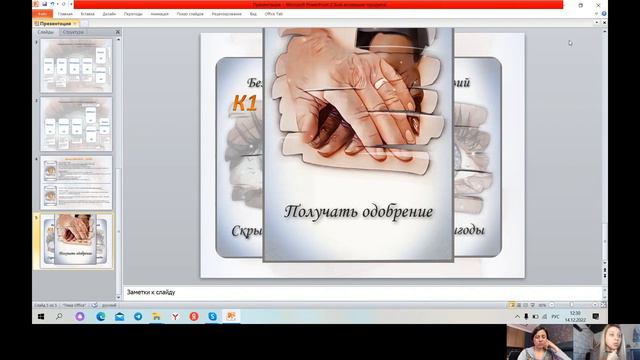Open the Файл backstage tab

[x=42, y=14]
